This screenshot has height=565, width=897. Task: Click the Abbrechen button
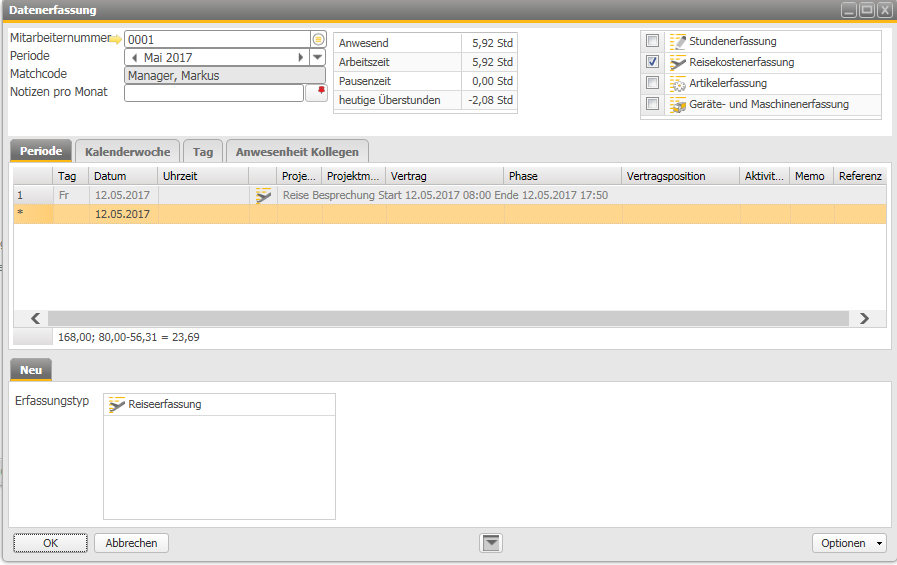pyautogui.click(x=132, y=543)
